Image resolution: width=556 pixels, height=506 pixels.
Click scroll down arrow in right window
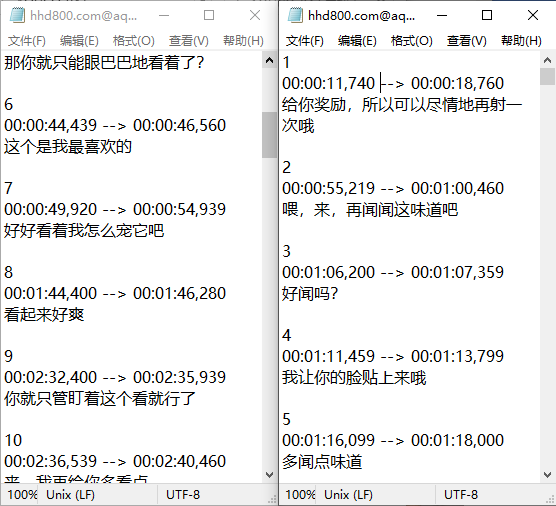coord(547,474)
